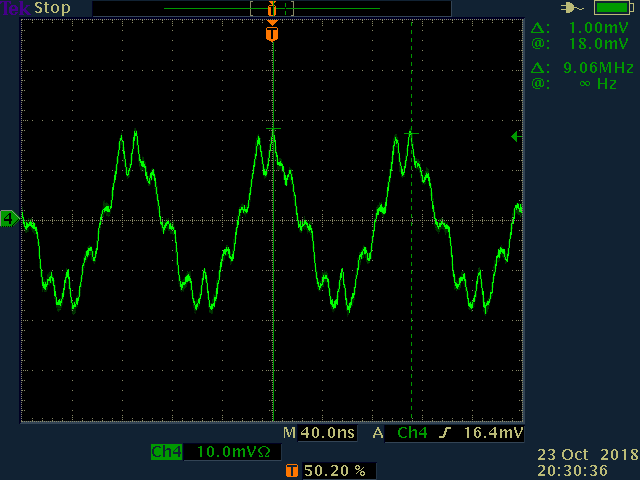The image size is (640, 480).
Task: Click the date and time 23 Oct 2018 display
Action: pyautogui.click(x=588, y=462)
